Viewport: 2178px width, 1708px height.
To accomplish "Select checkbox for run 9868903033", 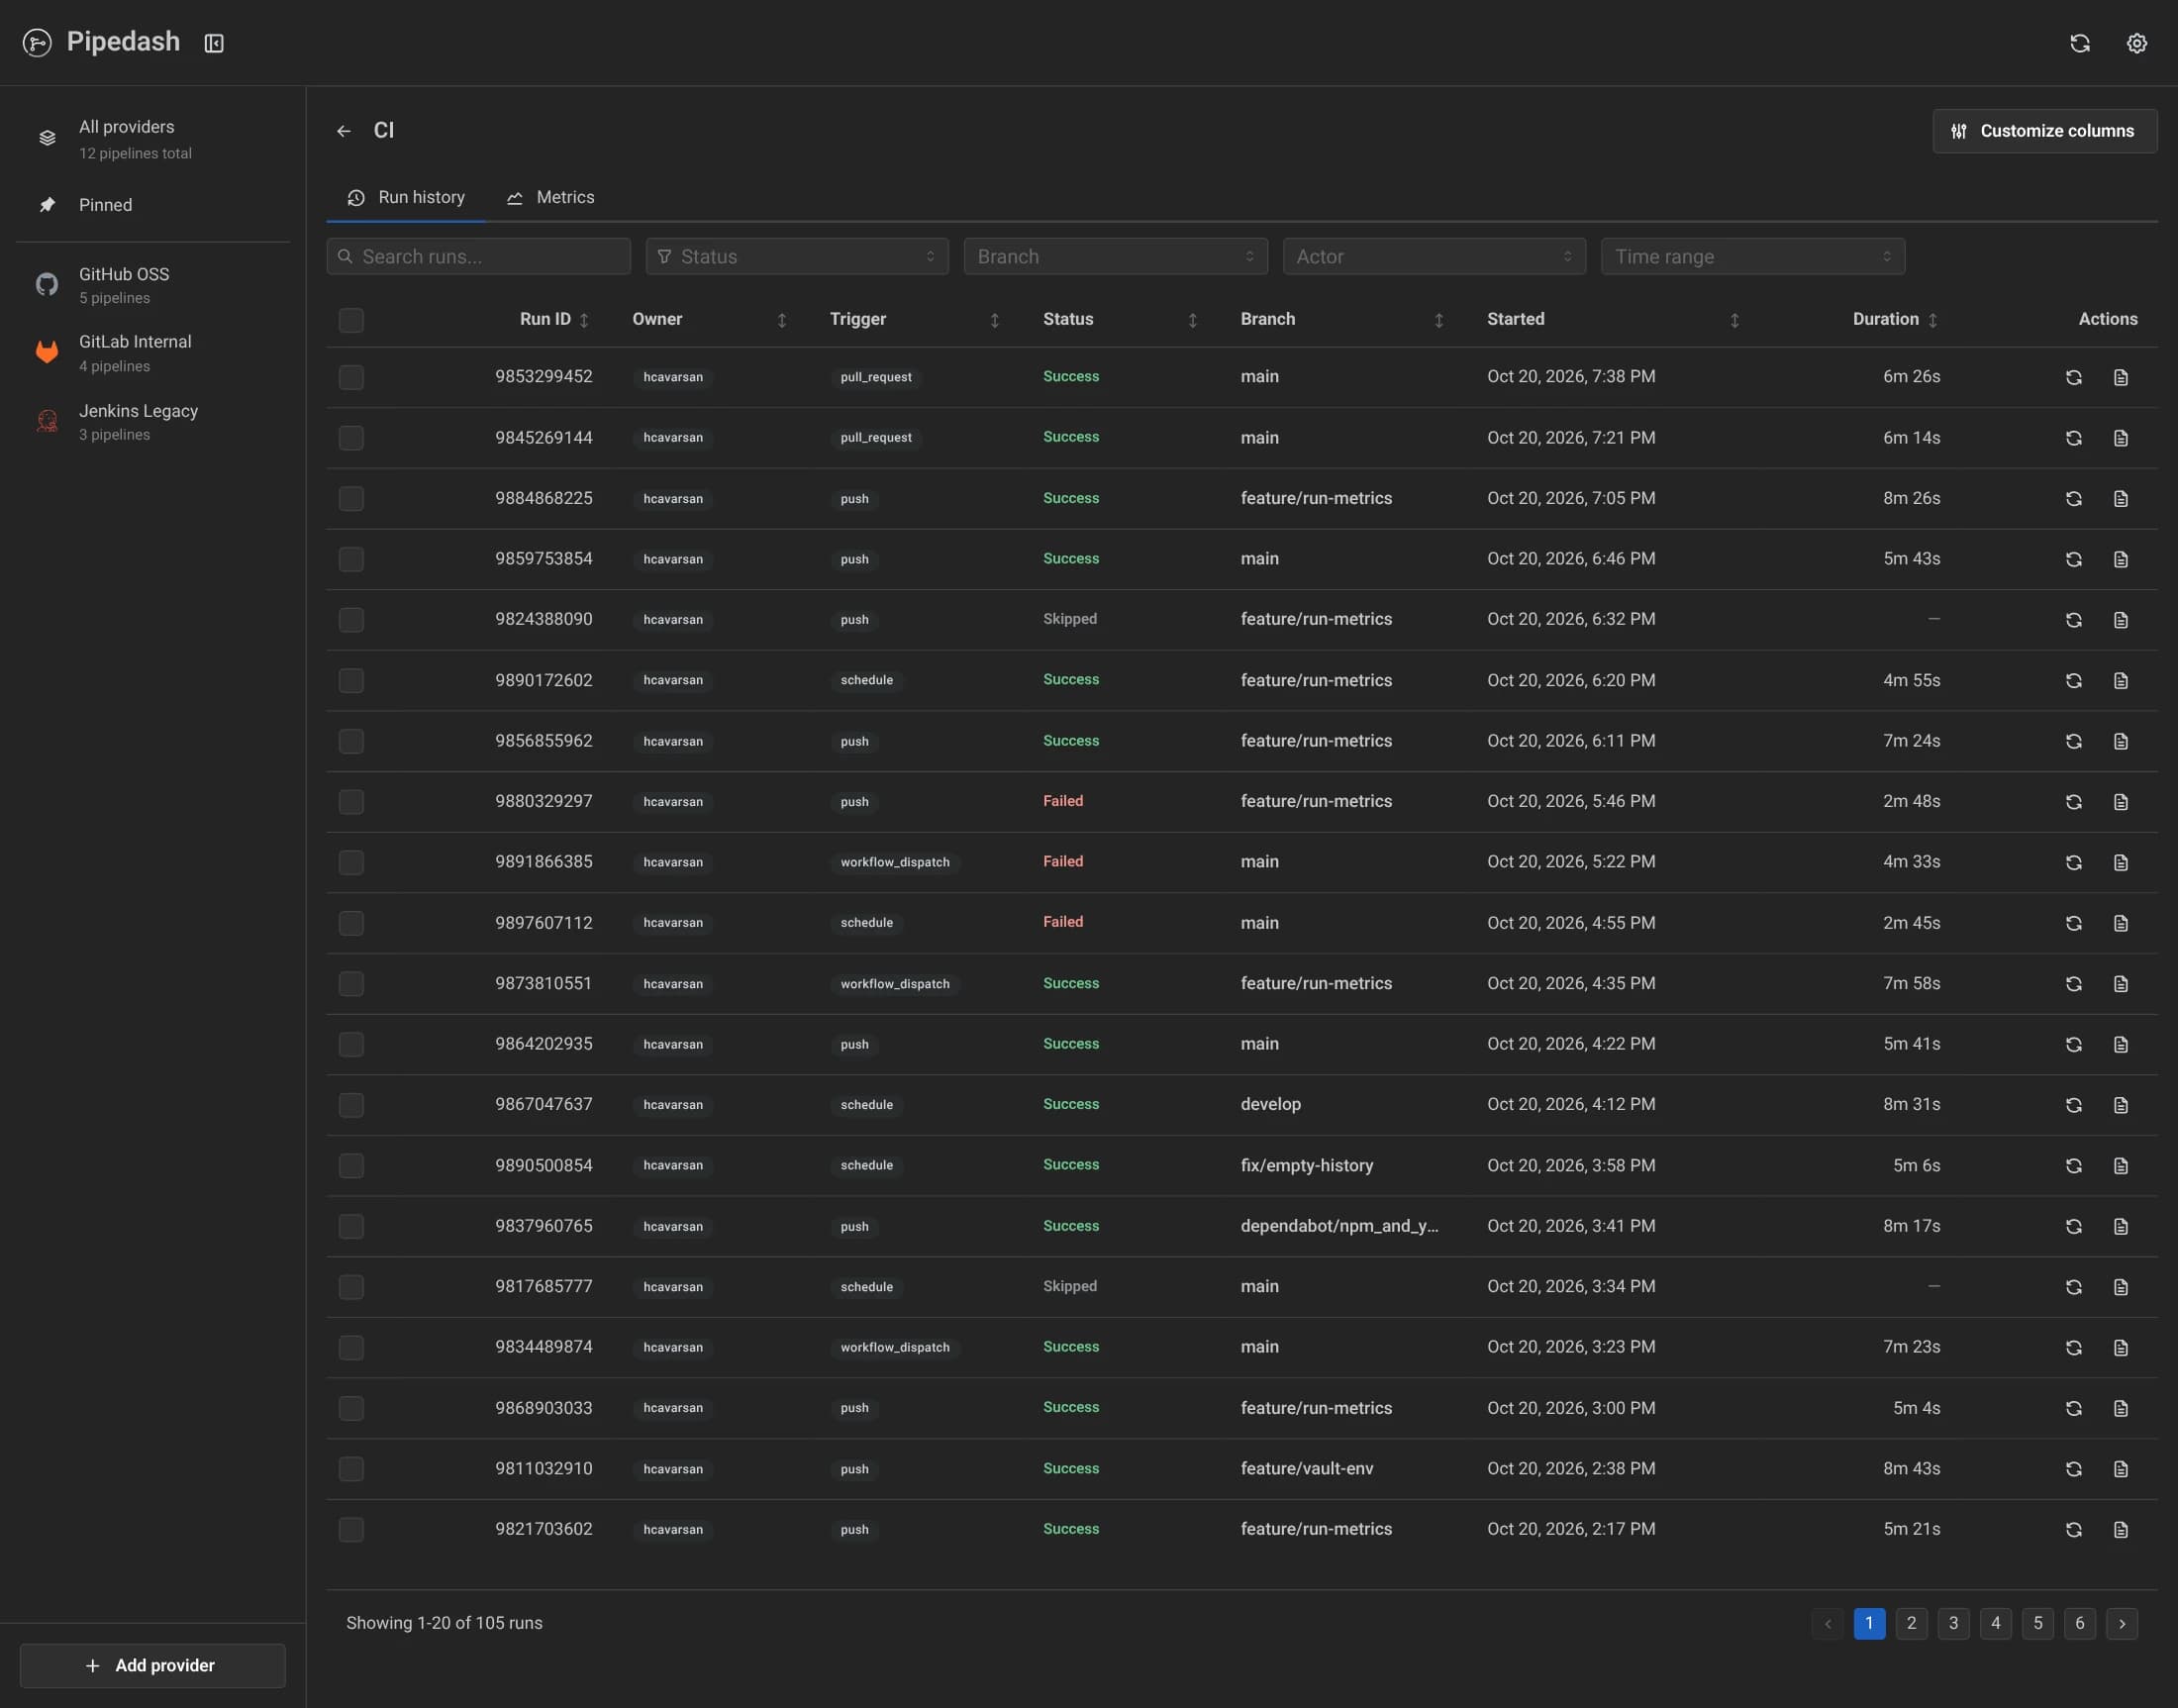I will tap(351, 1408).
